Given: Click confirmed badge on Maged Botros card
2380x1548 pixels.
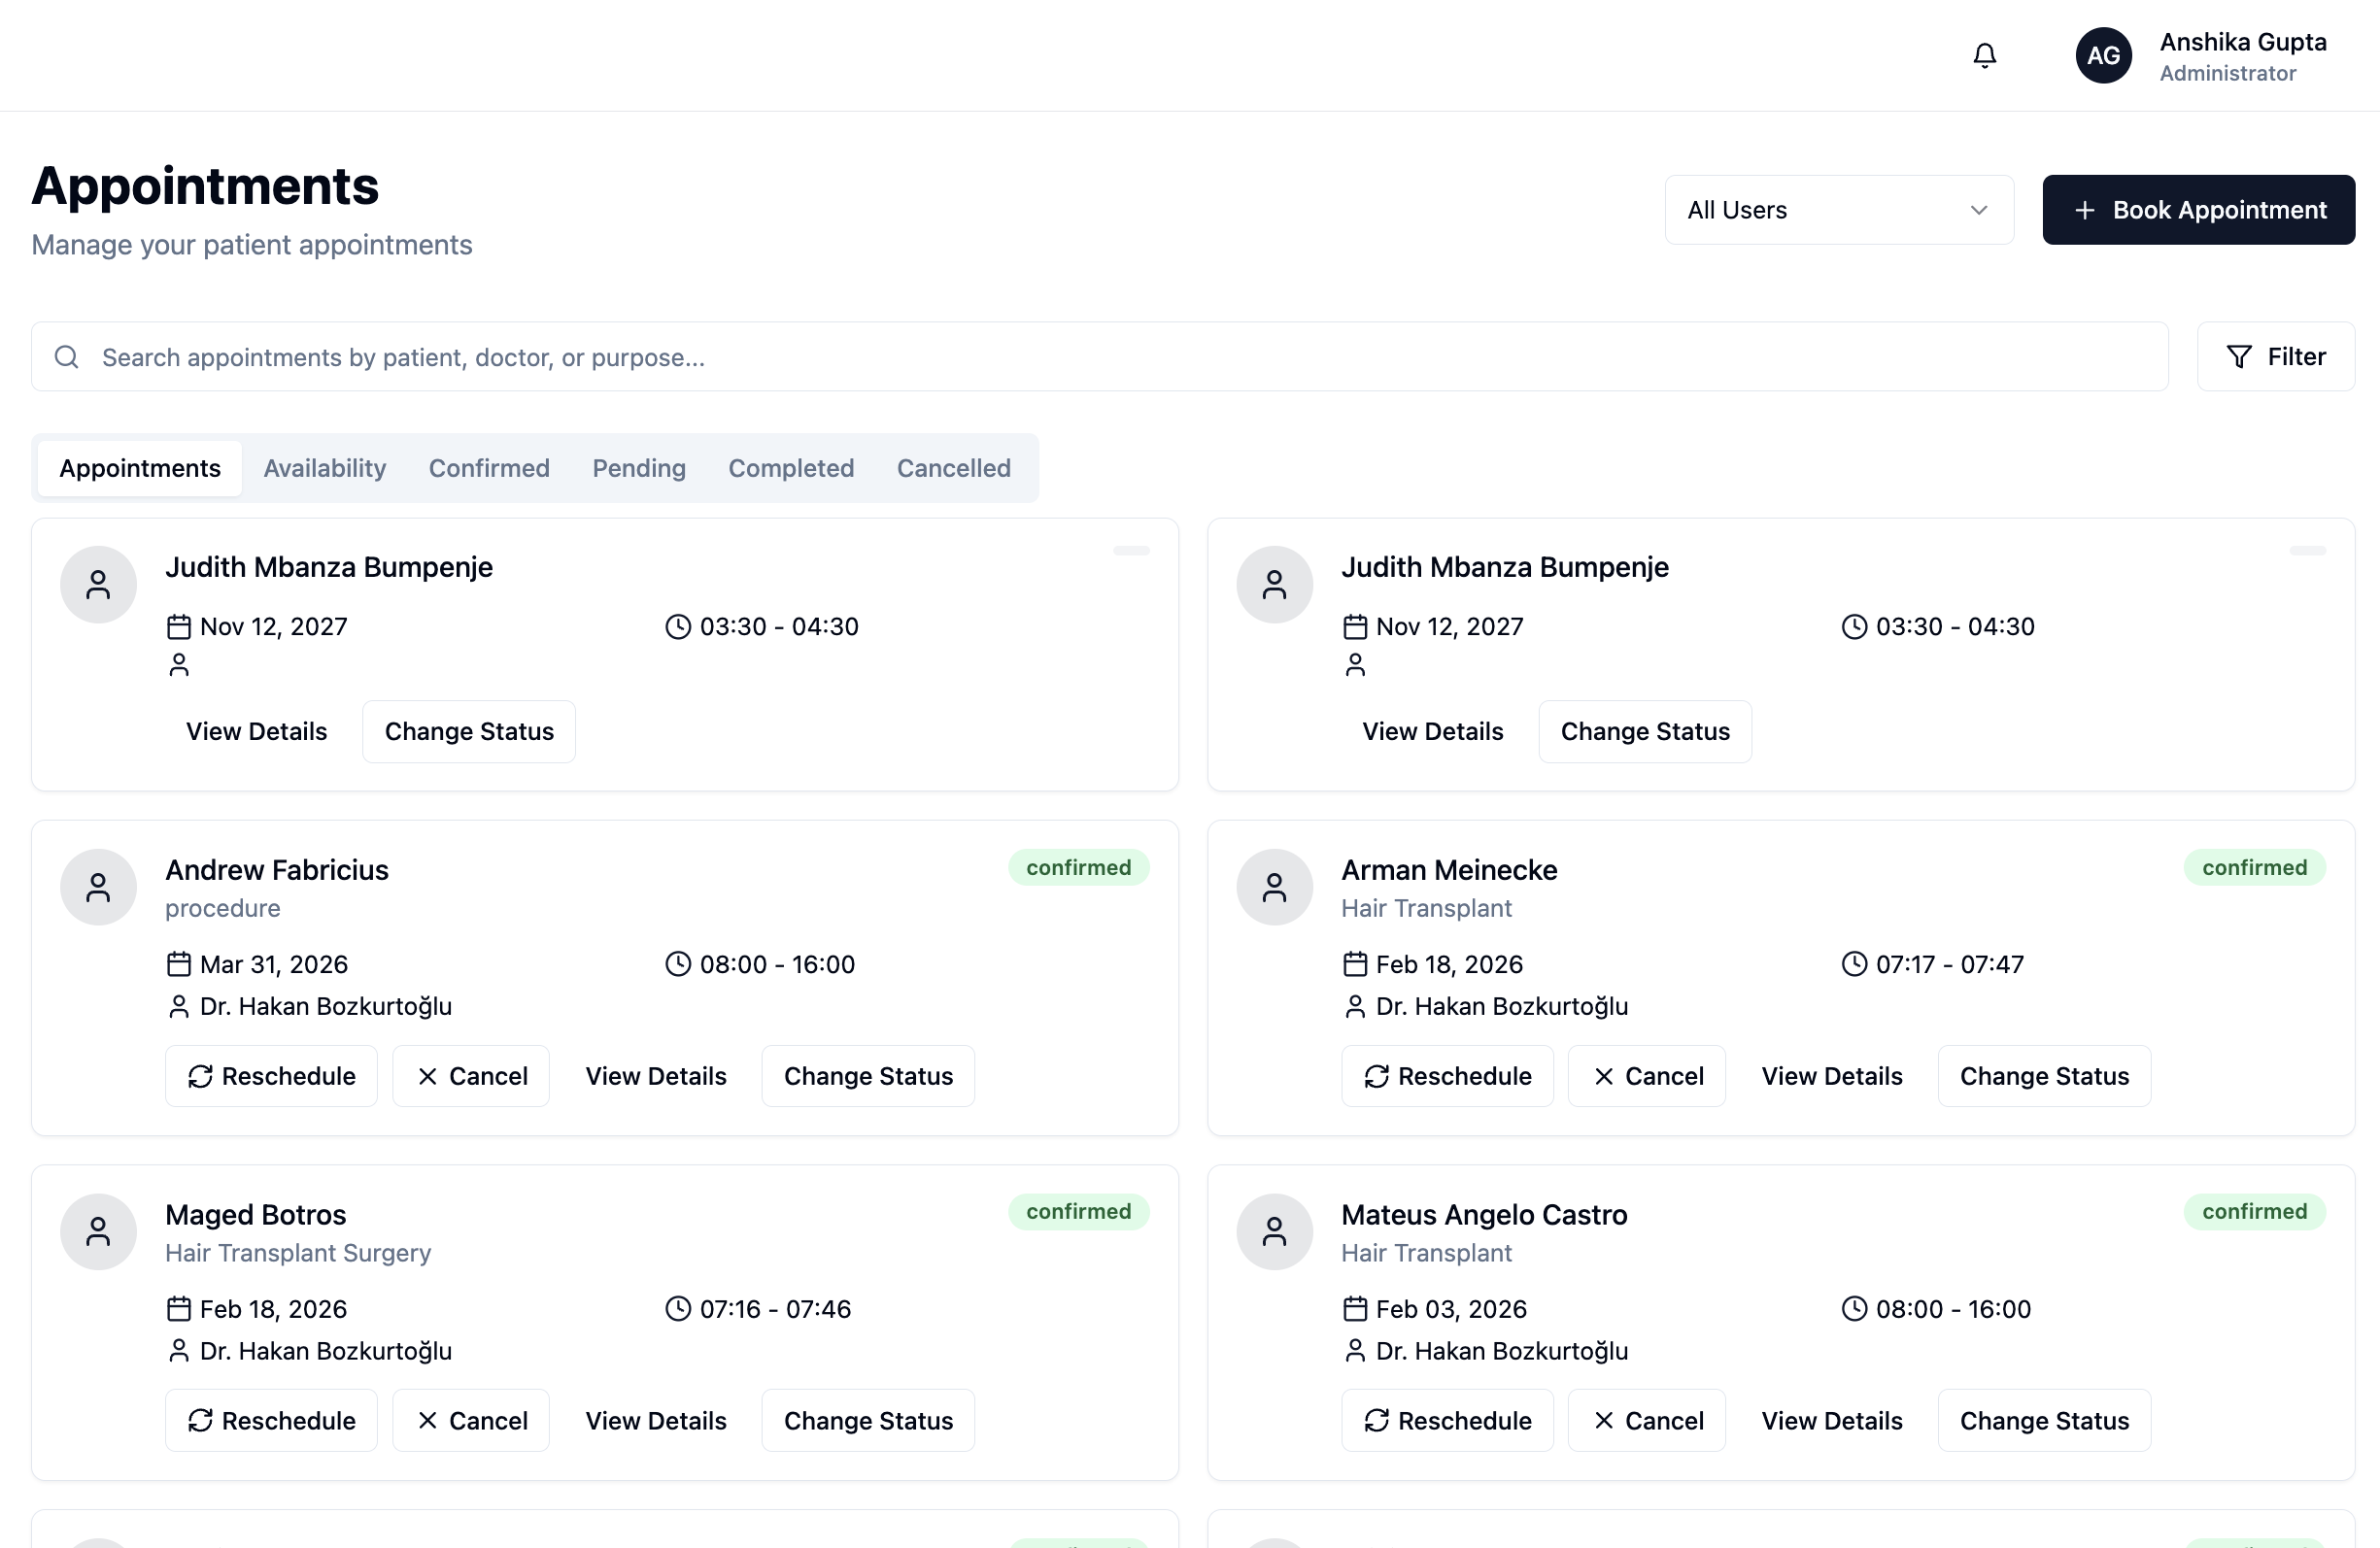Looking at the screenshot, I should tap(1078, 1211).
